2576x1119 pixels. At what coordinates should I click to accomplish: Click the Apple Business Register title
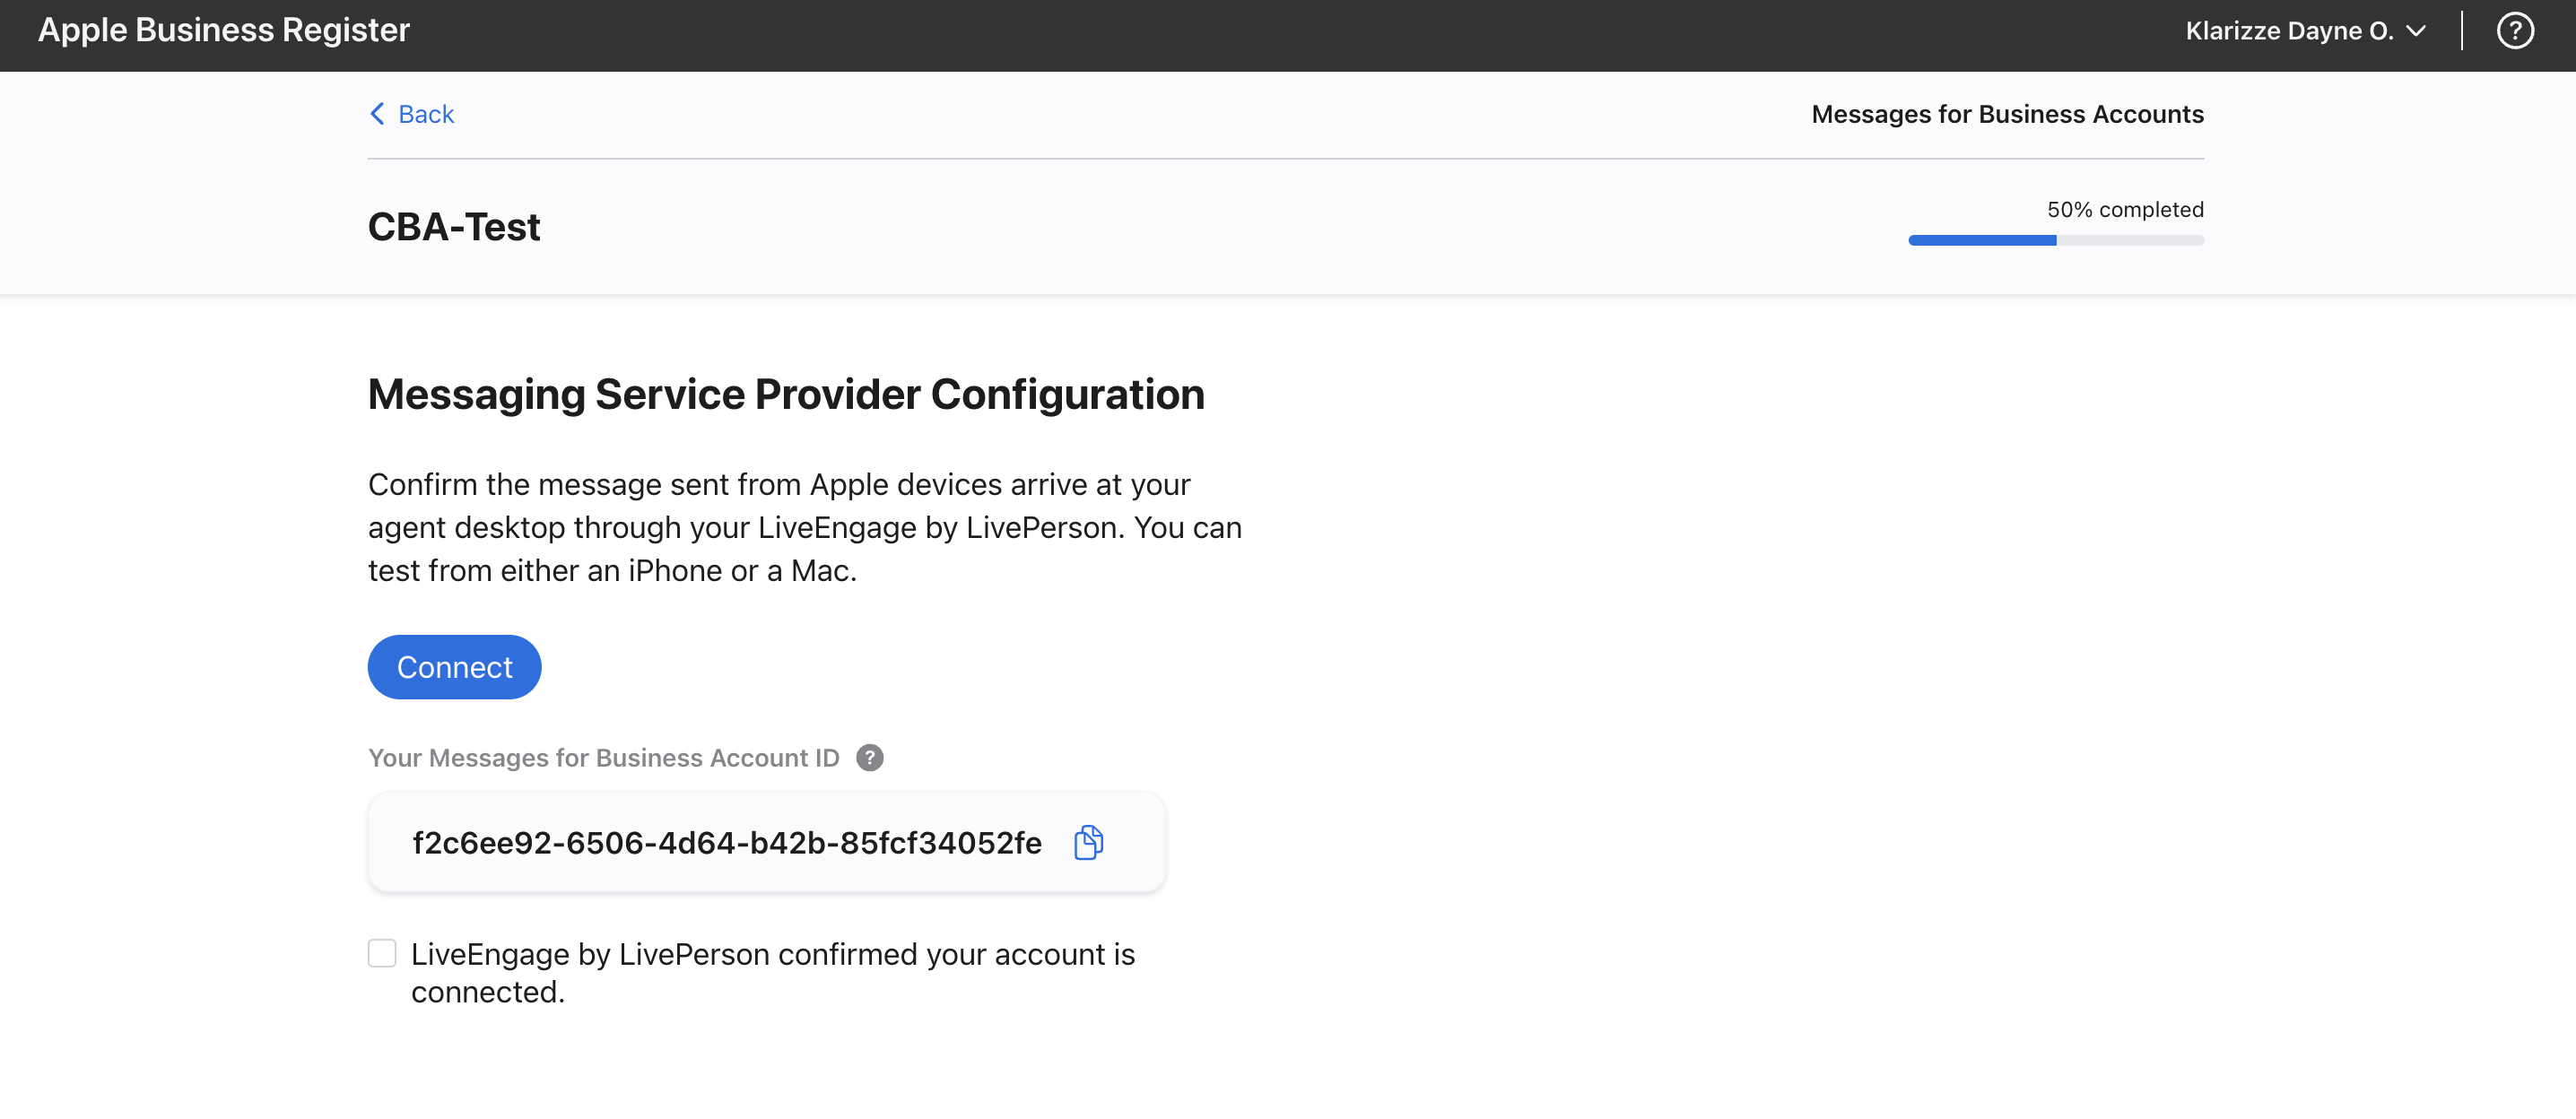pos(224,30)
